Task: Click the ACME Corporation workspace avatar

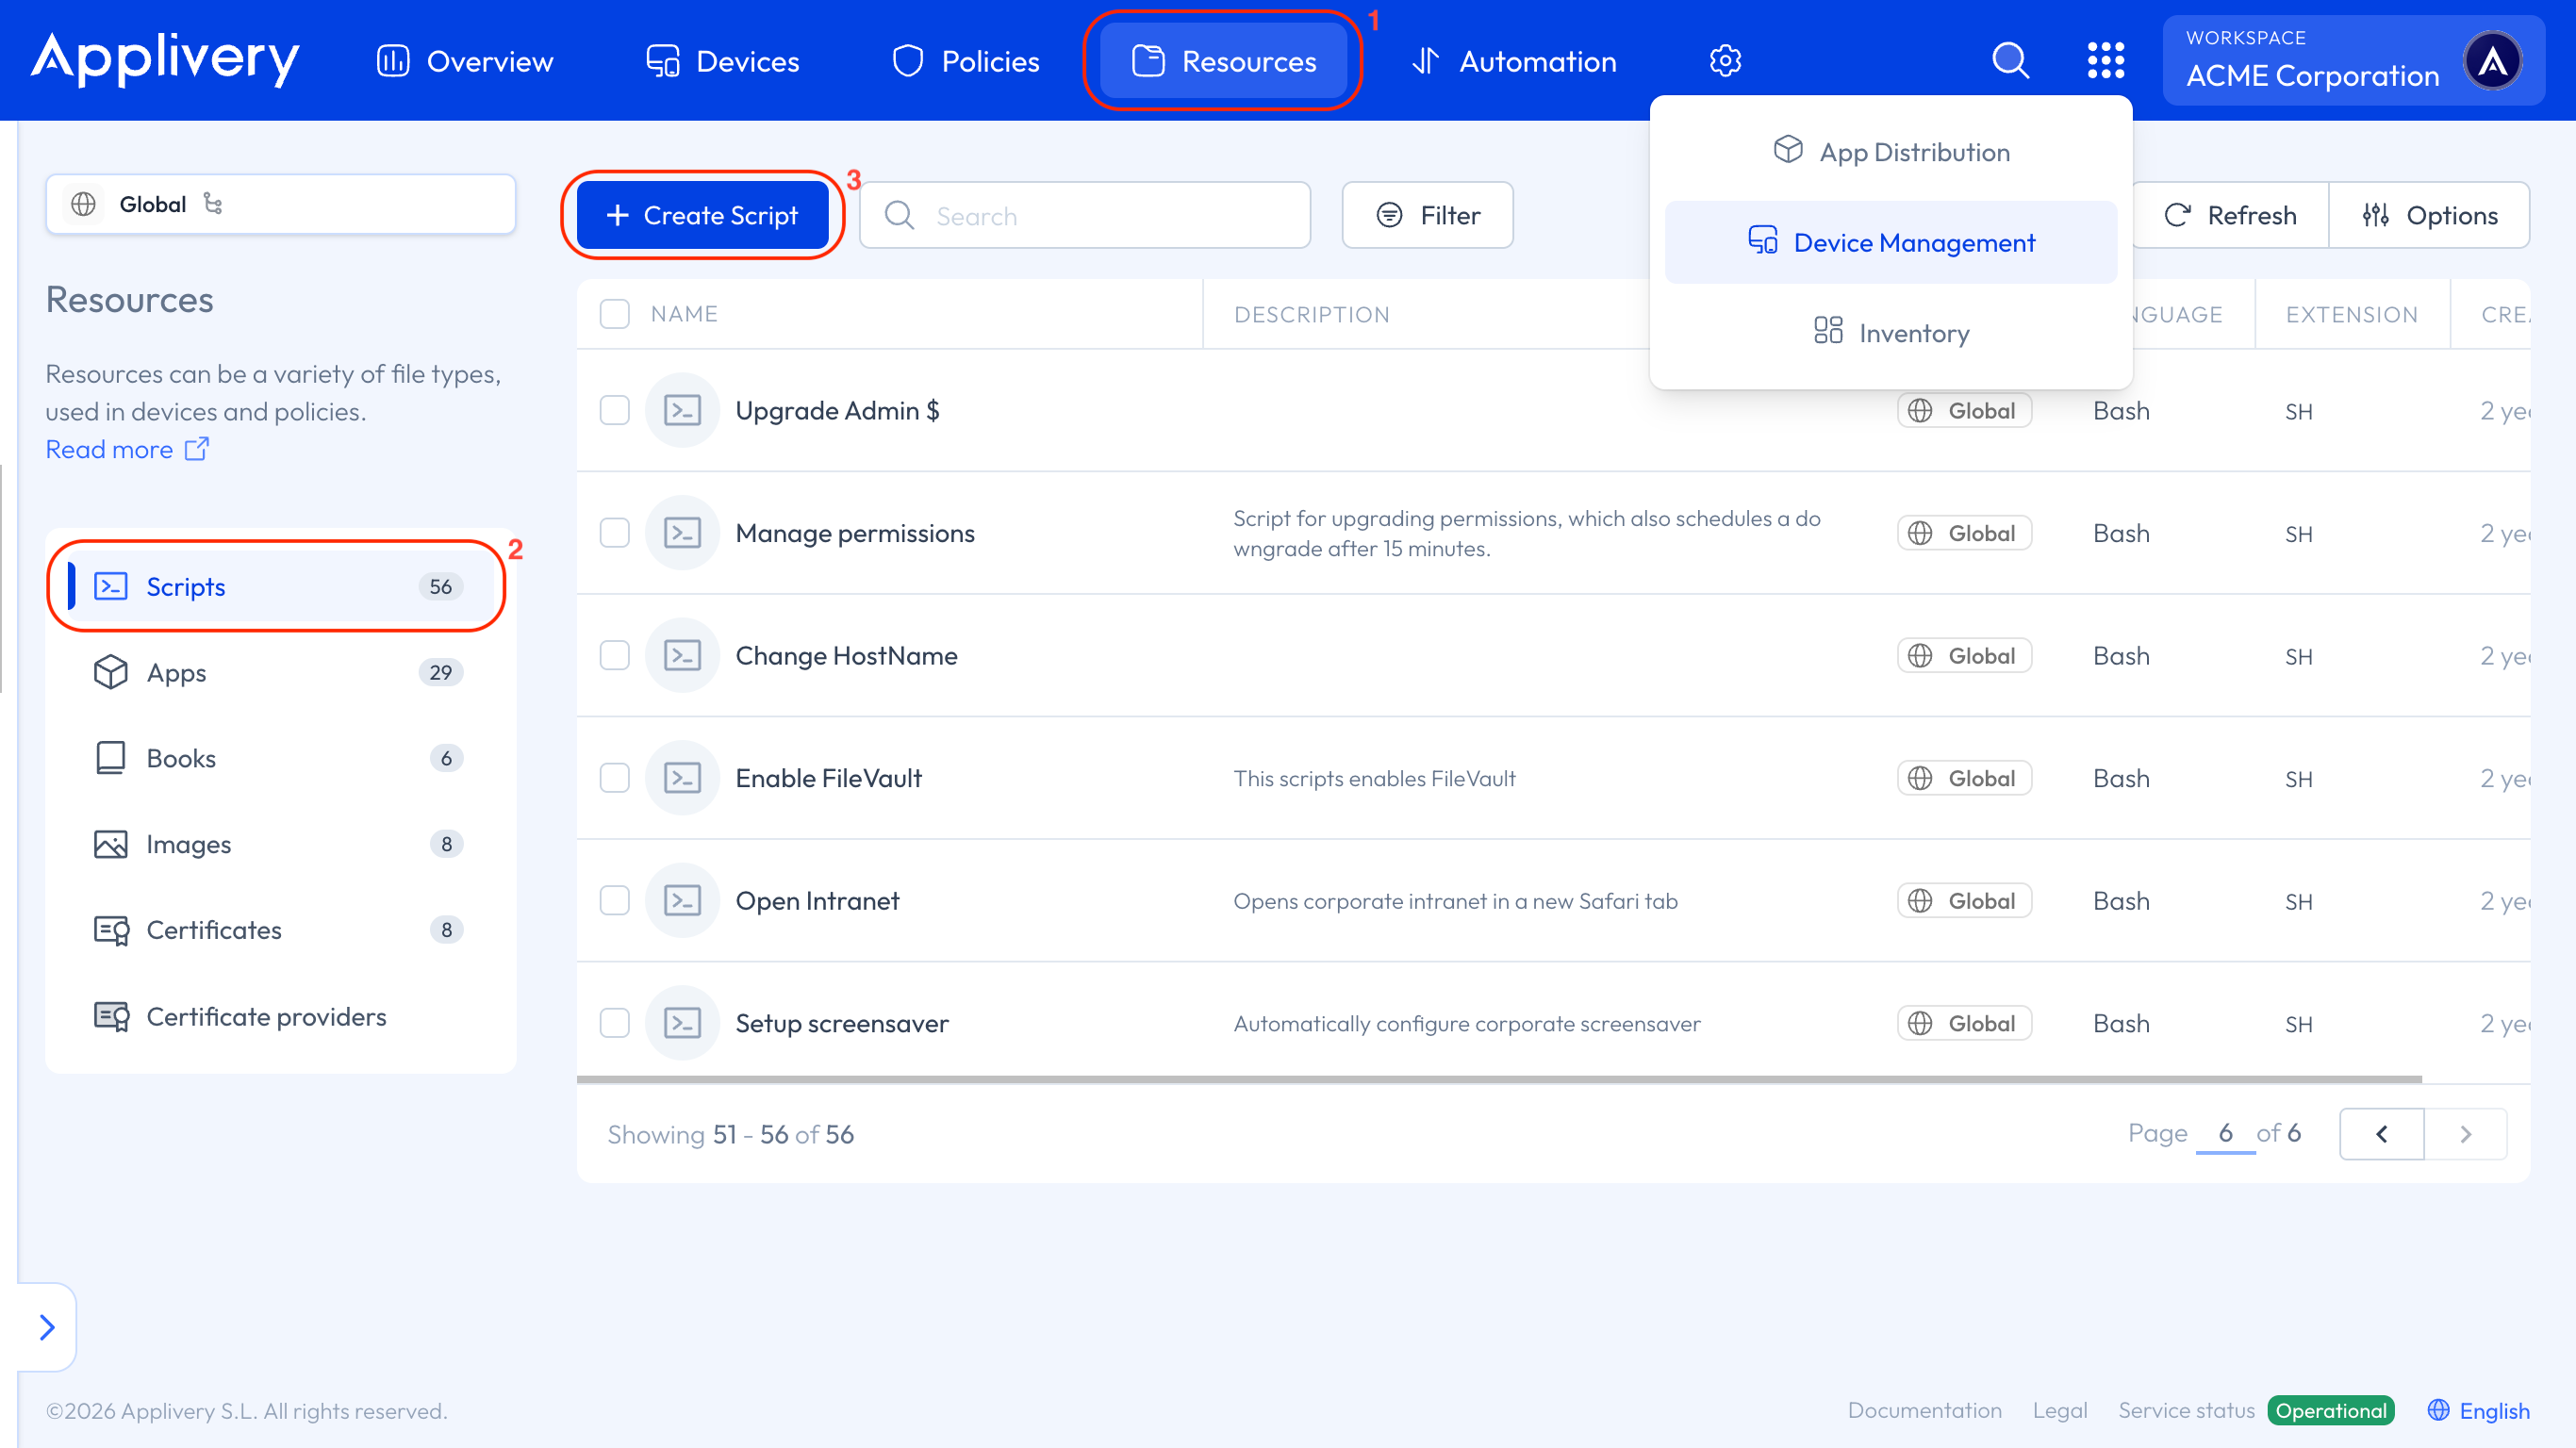Action: click(2492, 61)
